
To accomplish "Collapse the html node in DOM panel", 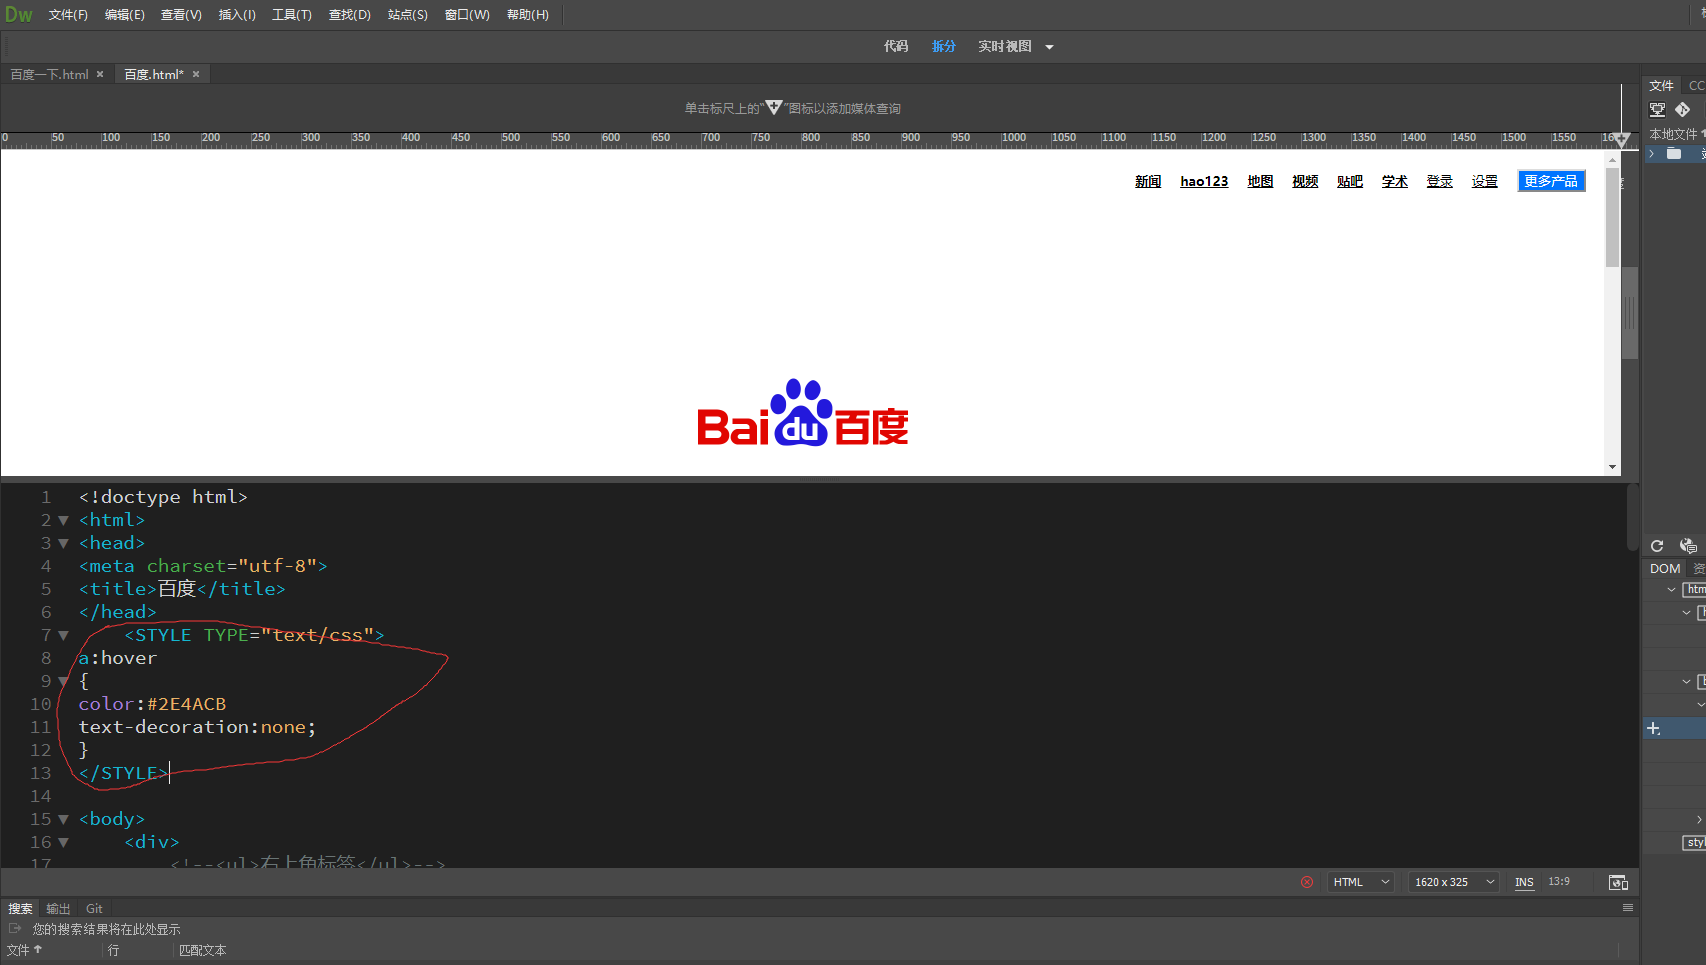I will [1671, 589].
